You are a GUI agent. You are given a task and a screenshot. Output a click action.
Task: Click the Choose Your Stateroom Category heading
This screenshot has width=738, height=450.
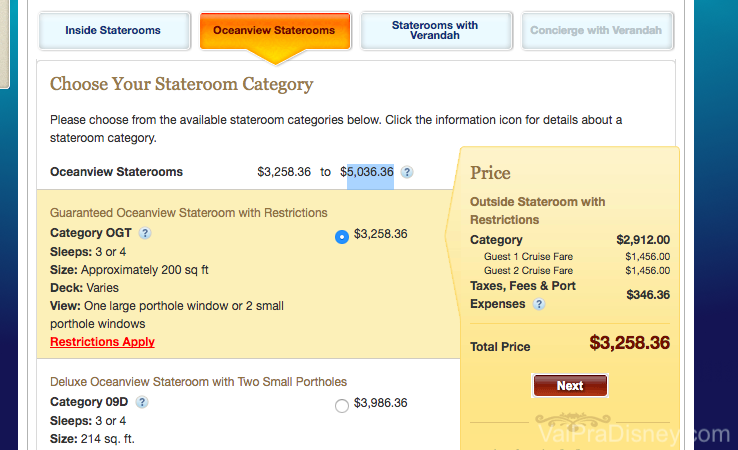point(182,84)
